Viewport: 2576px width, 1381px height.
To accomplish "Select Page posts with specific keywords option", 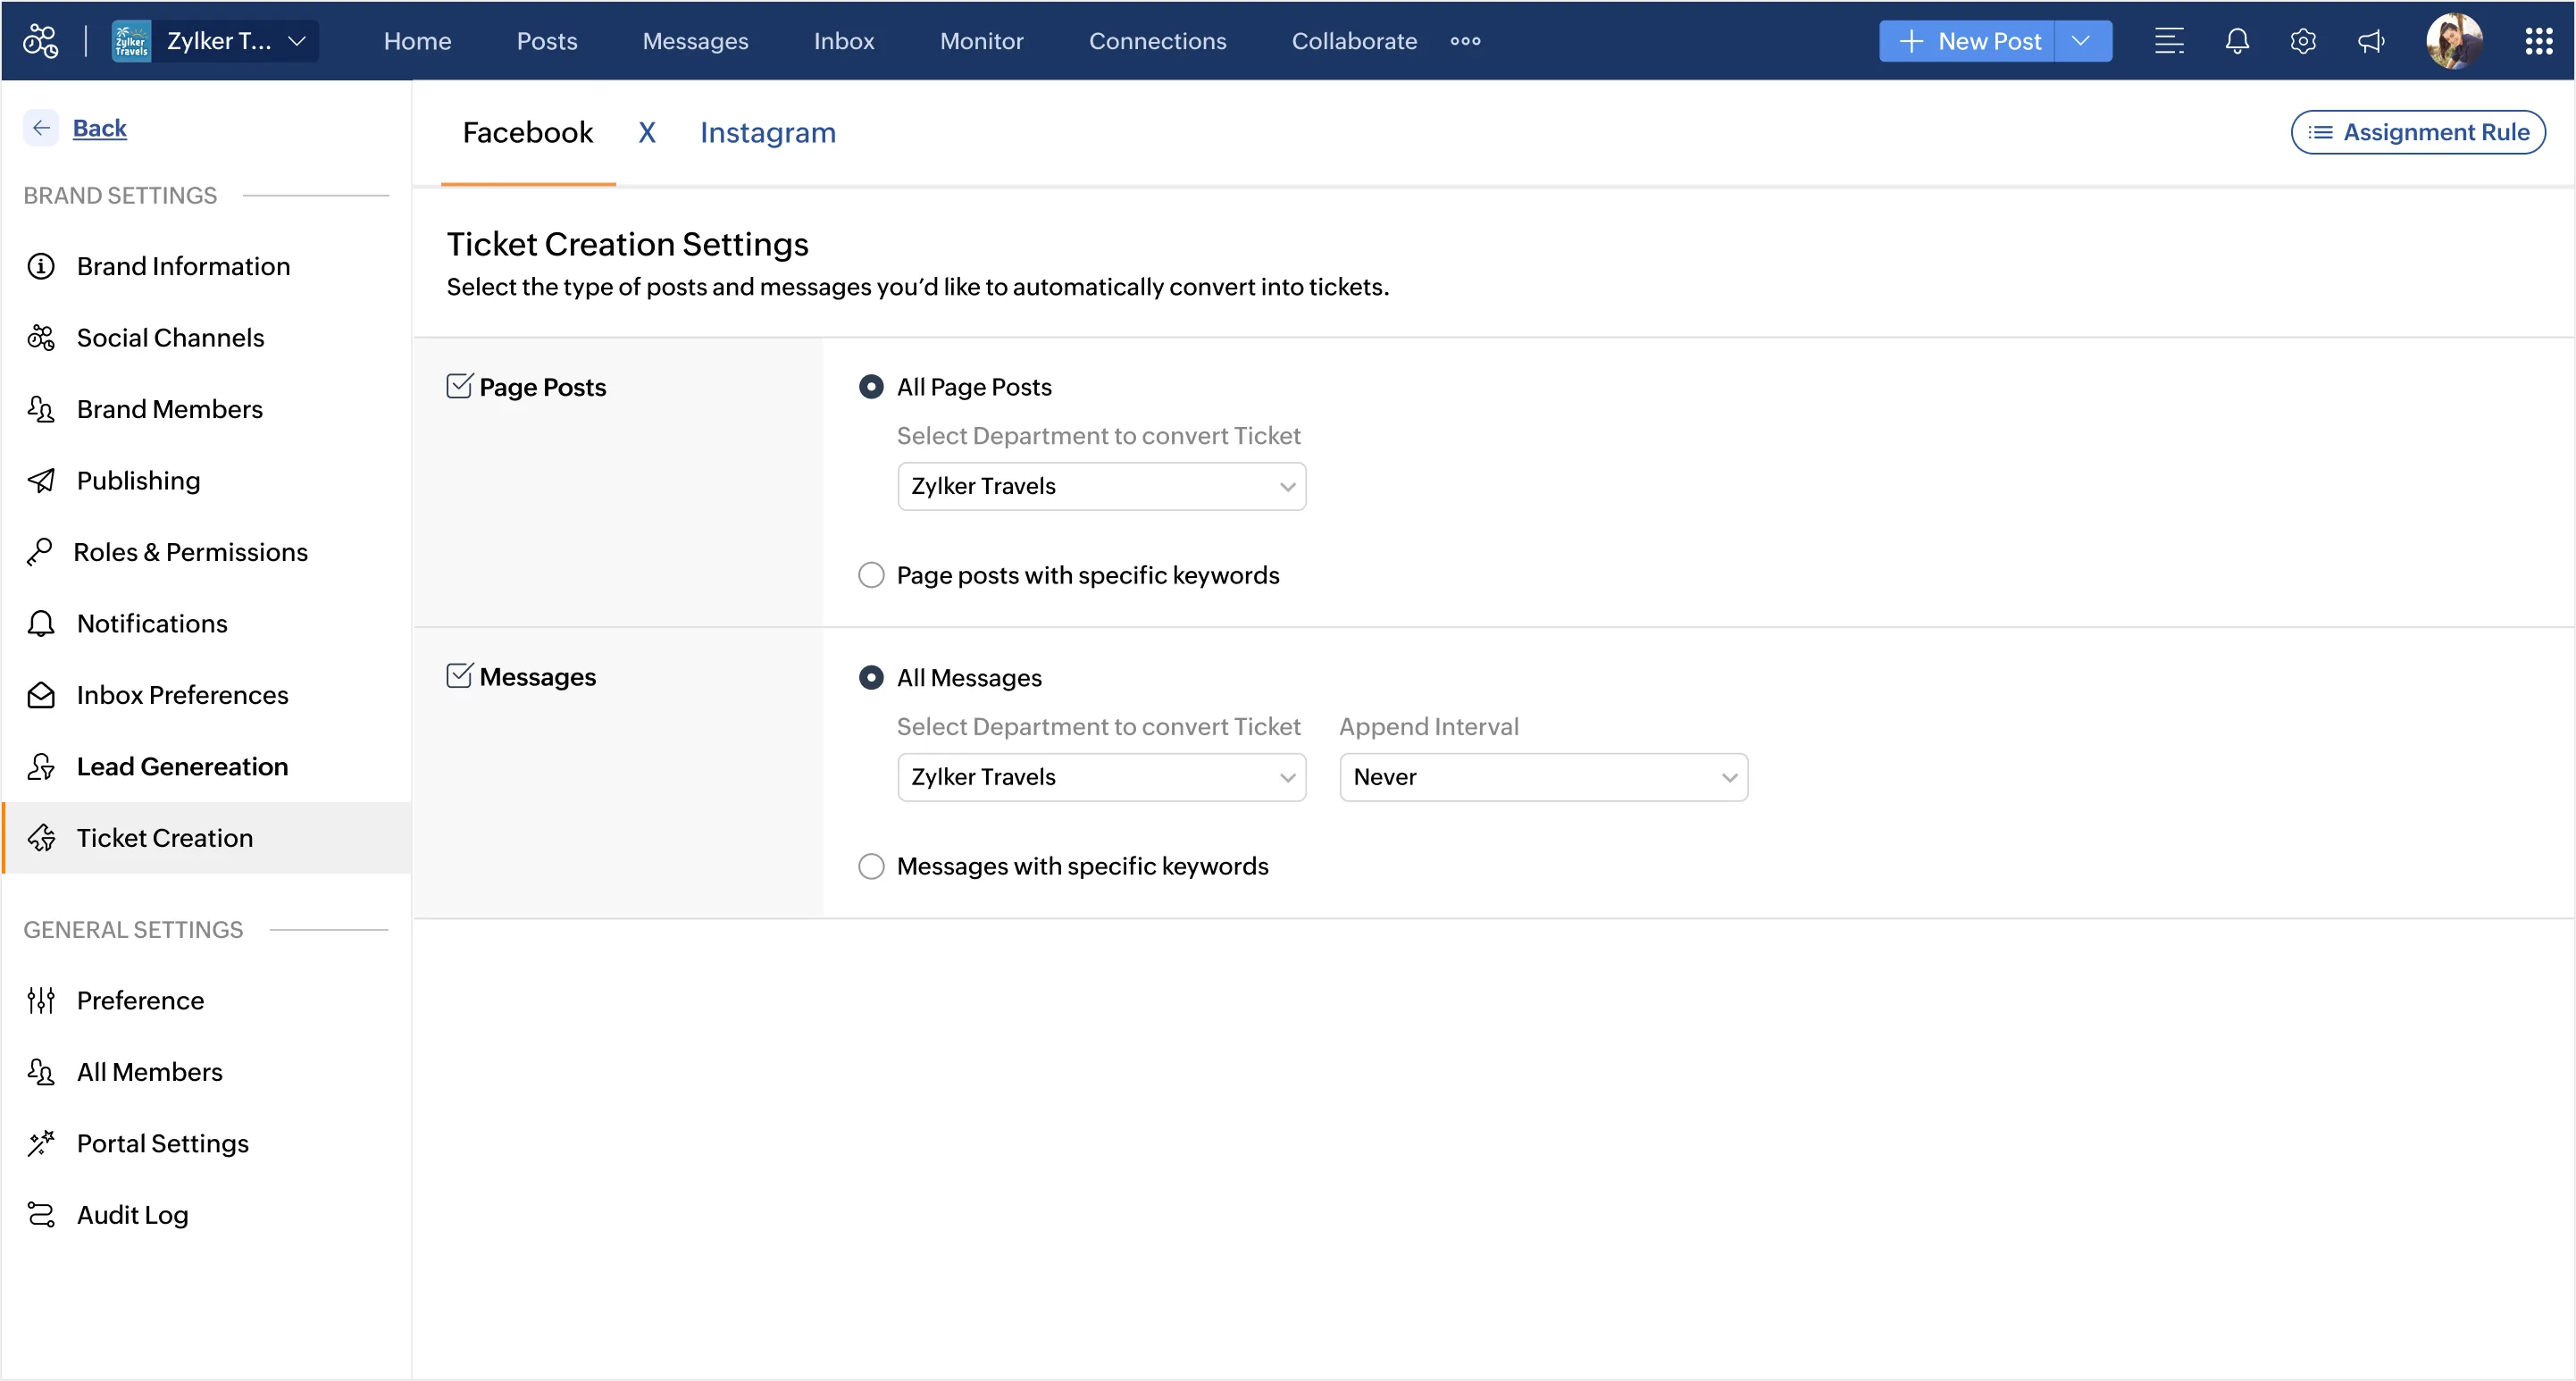I will [871, 575].
